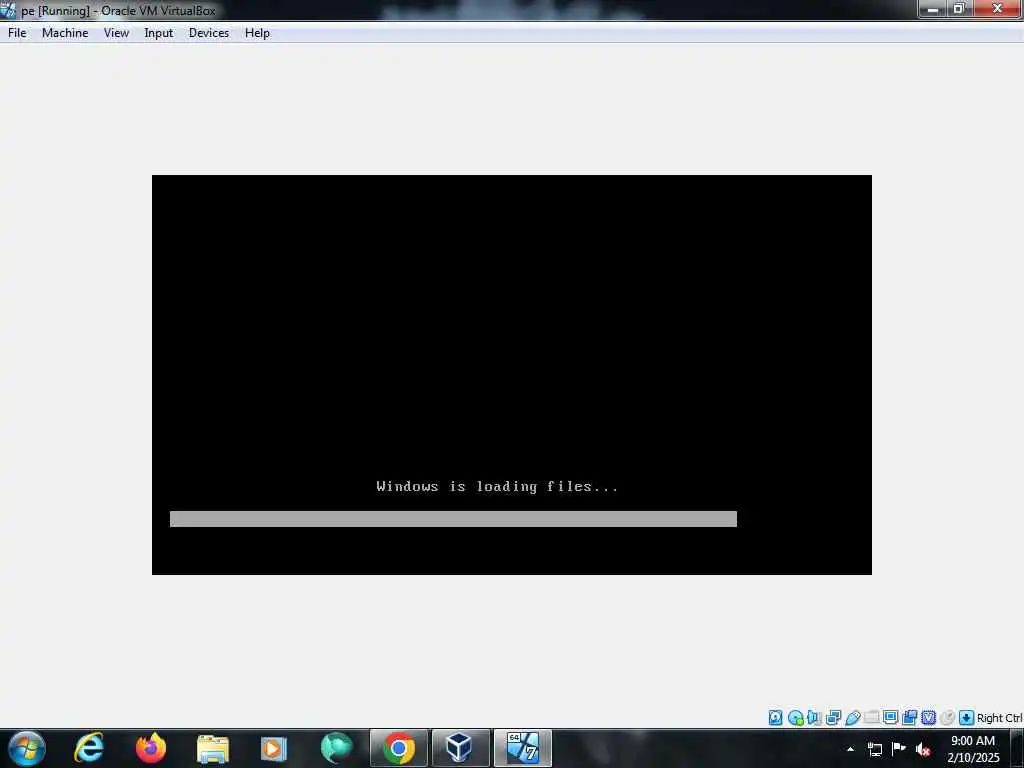This screenshot has height=768, width=1024.
Task: Click the network adapters indicator icon
Action: [x=833, y=718]
